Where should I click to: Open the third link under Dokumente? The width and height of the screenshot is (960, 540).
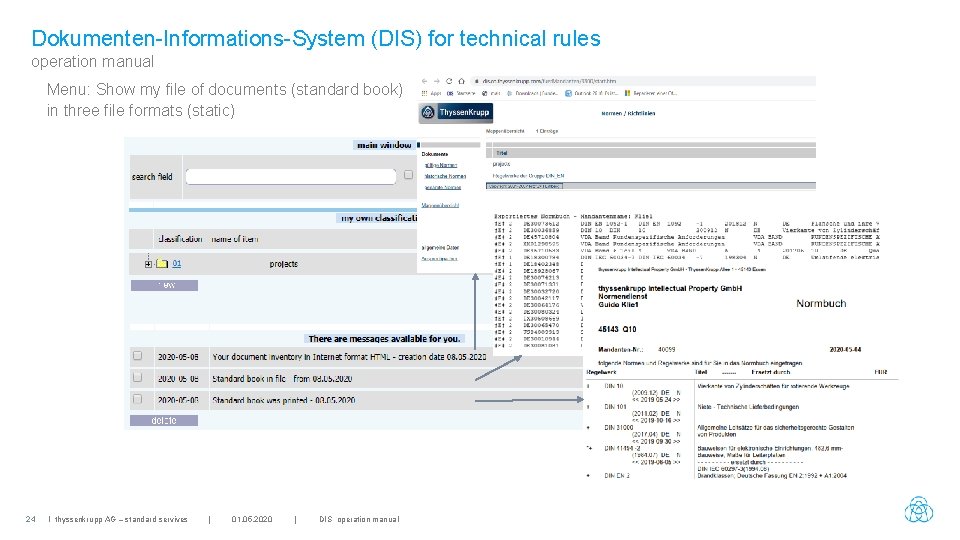tap(443, 187)
